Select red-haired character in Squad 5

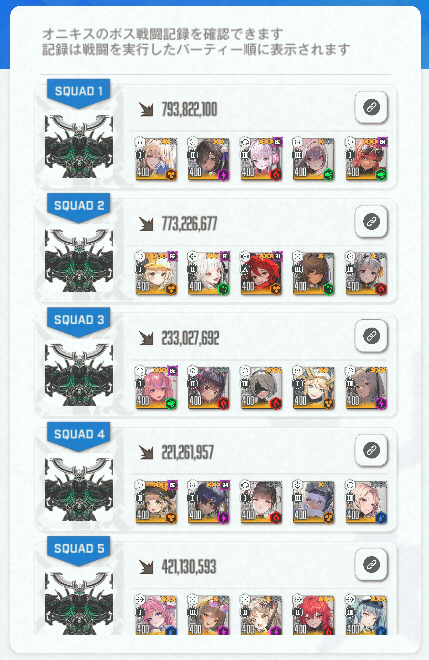click(x=314, y=615)
